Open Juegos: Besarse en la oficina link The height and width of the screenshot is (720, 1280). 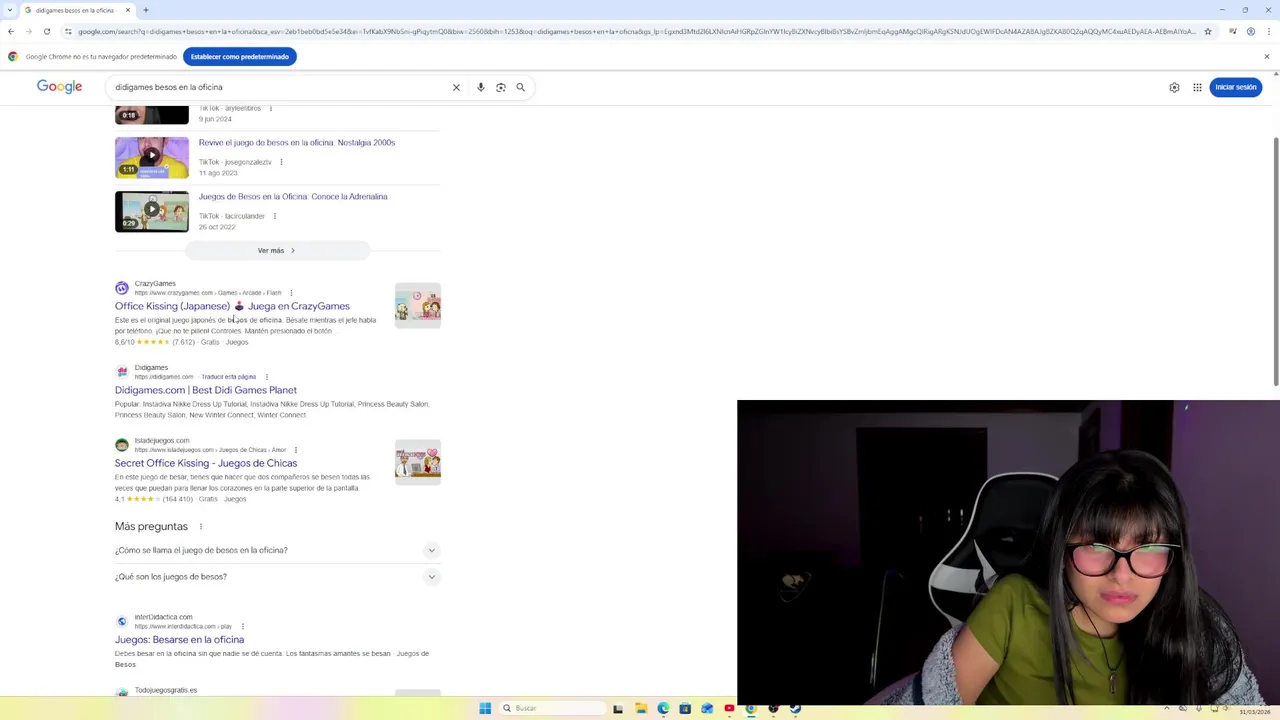[179, 640]
